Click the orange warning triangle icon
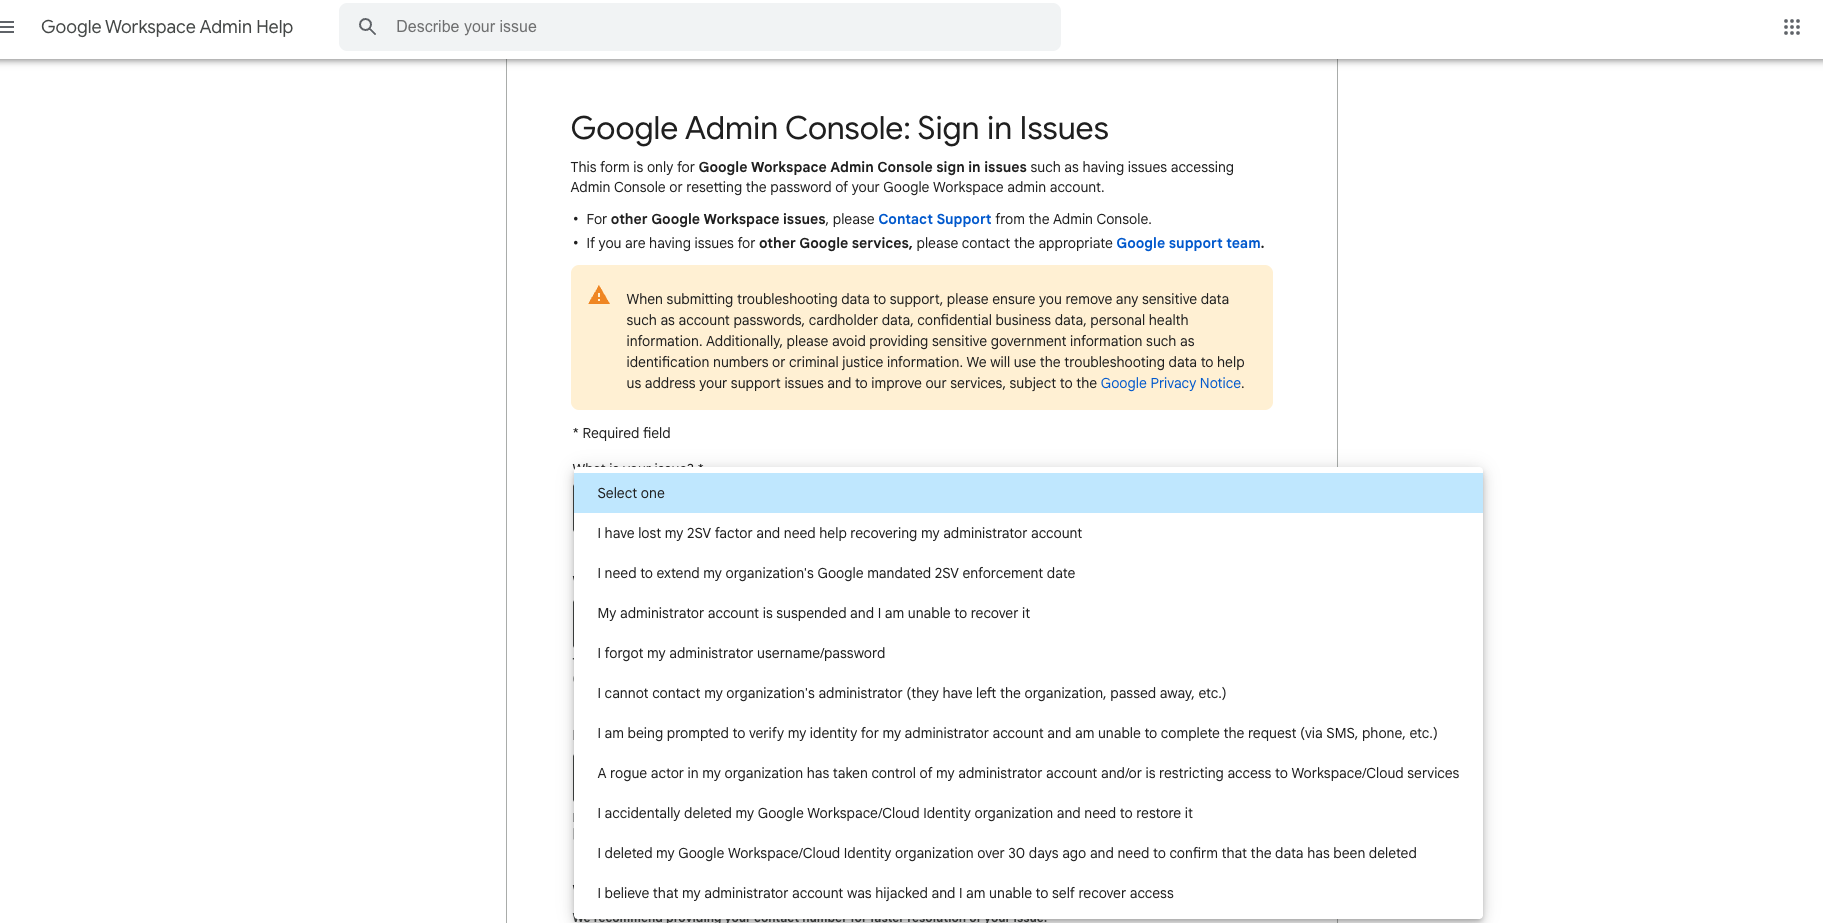This screenshot has width=1823, height=923. coord(599,296)
